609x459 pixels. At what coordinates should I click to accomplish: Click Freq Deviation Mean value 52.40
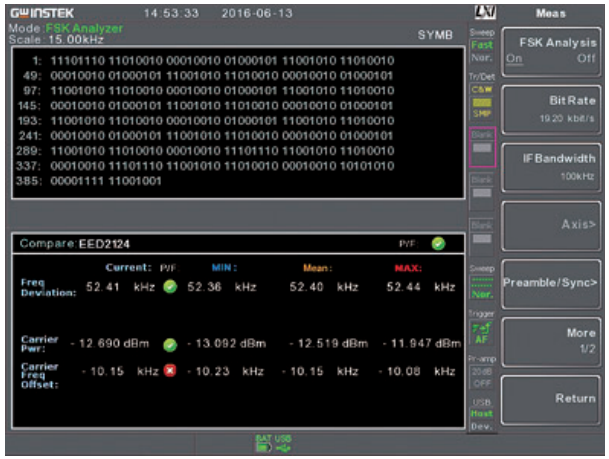click(x=306, y=287)
